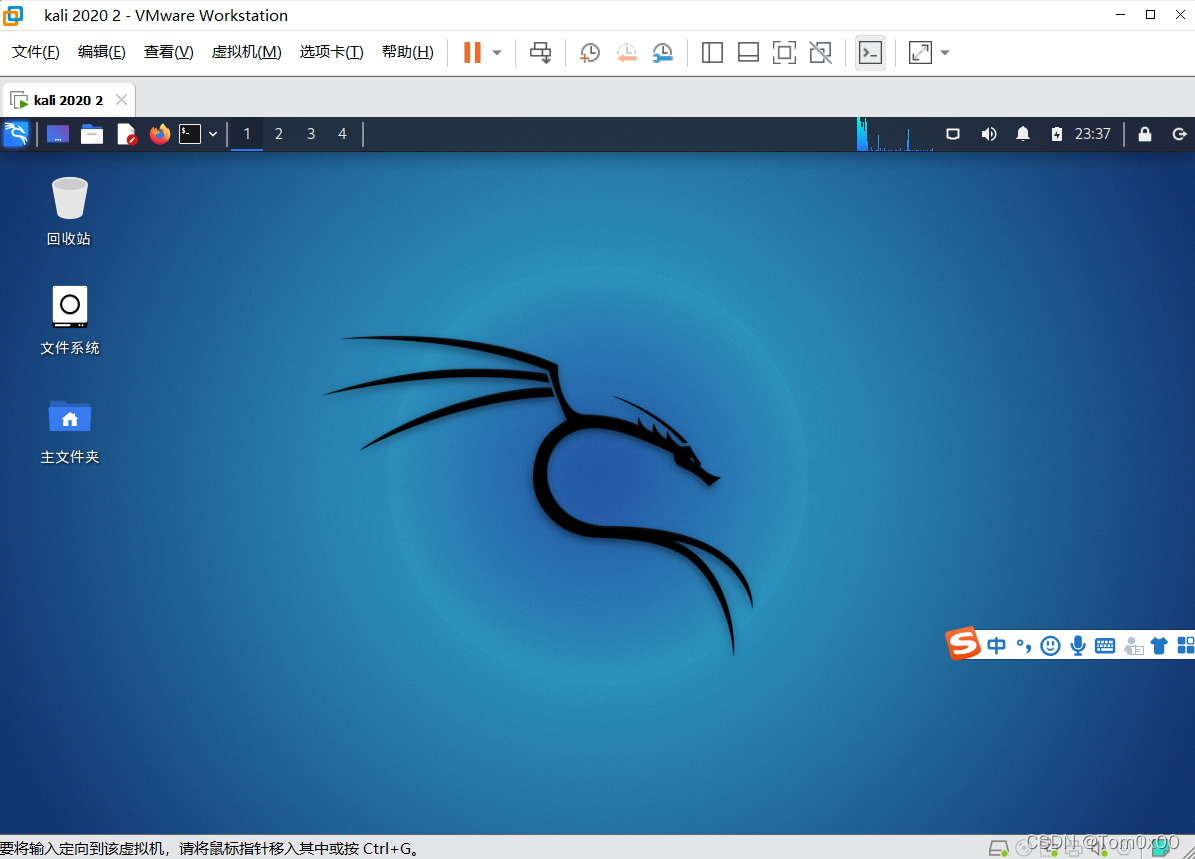Viewport: 1195px width, 859px height.
Task: Open the 文件(F) menu
Action: [x=36, y=52]
